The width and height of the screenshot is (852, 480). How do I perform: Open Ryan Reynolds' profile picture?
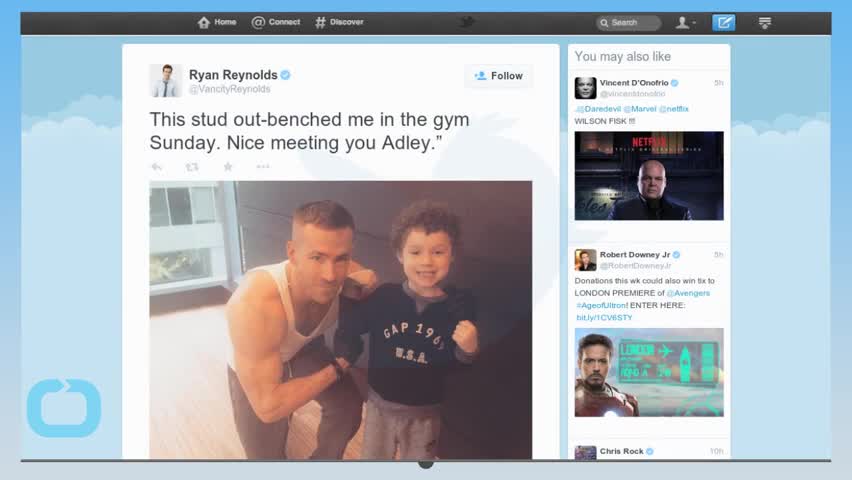tap(166, 80)
